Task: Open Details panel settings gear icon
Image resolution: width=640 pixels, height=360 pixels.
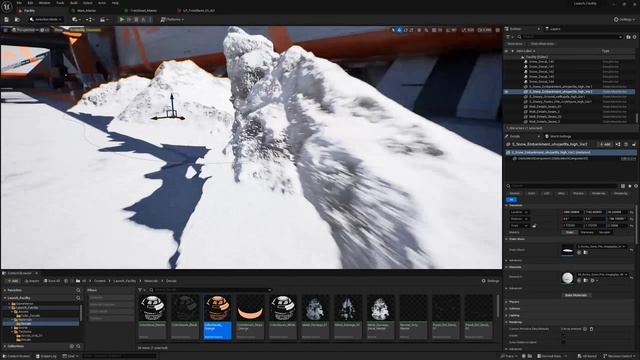Action: (636, 186)
